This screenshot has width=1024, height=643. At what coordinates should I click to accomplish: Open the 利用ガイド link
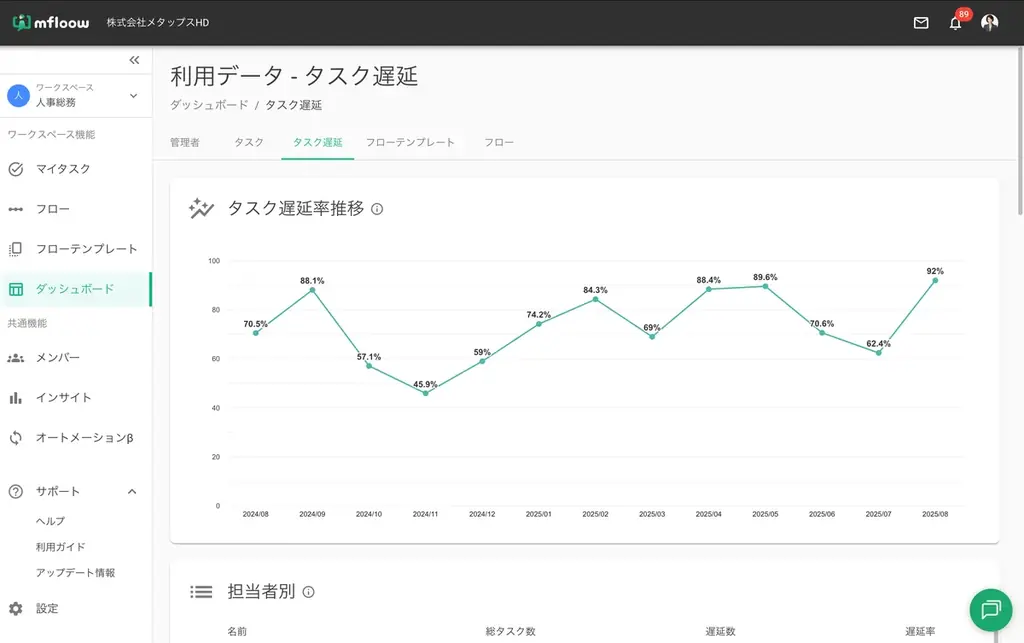[60, 547]
